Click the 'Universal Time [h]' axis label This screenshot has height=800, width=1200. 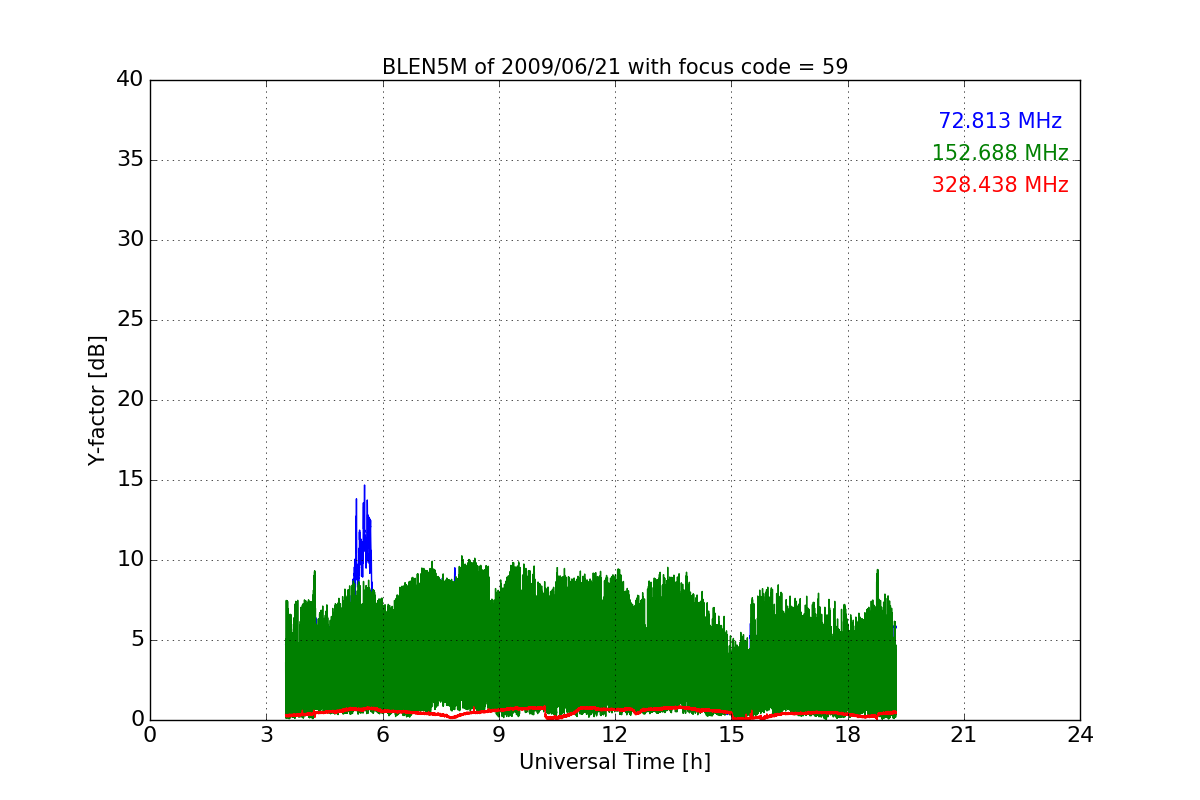(615, 762)
